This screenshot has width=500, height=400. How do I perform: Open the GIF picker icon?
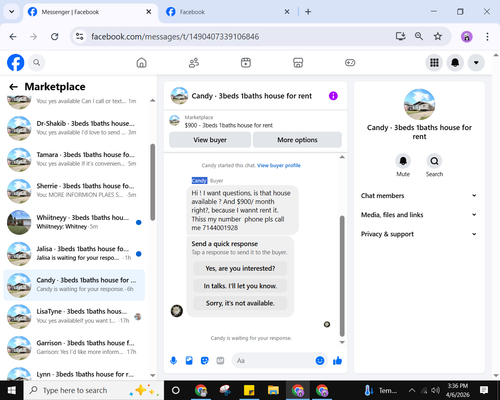220,360
